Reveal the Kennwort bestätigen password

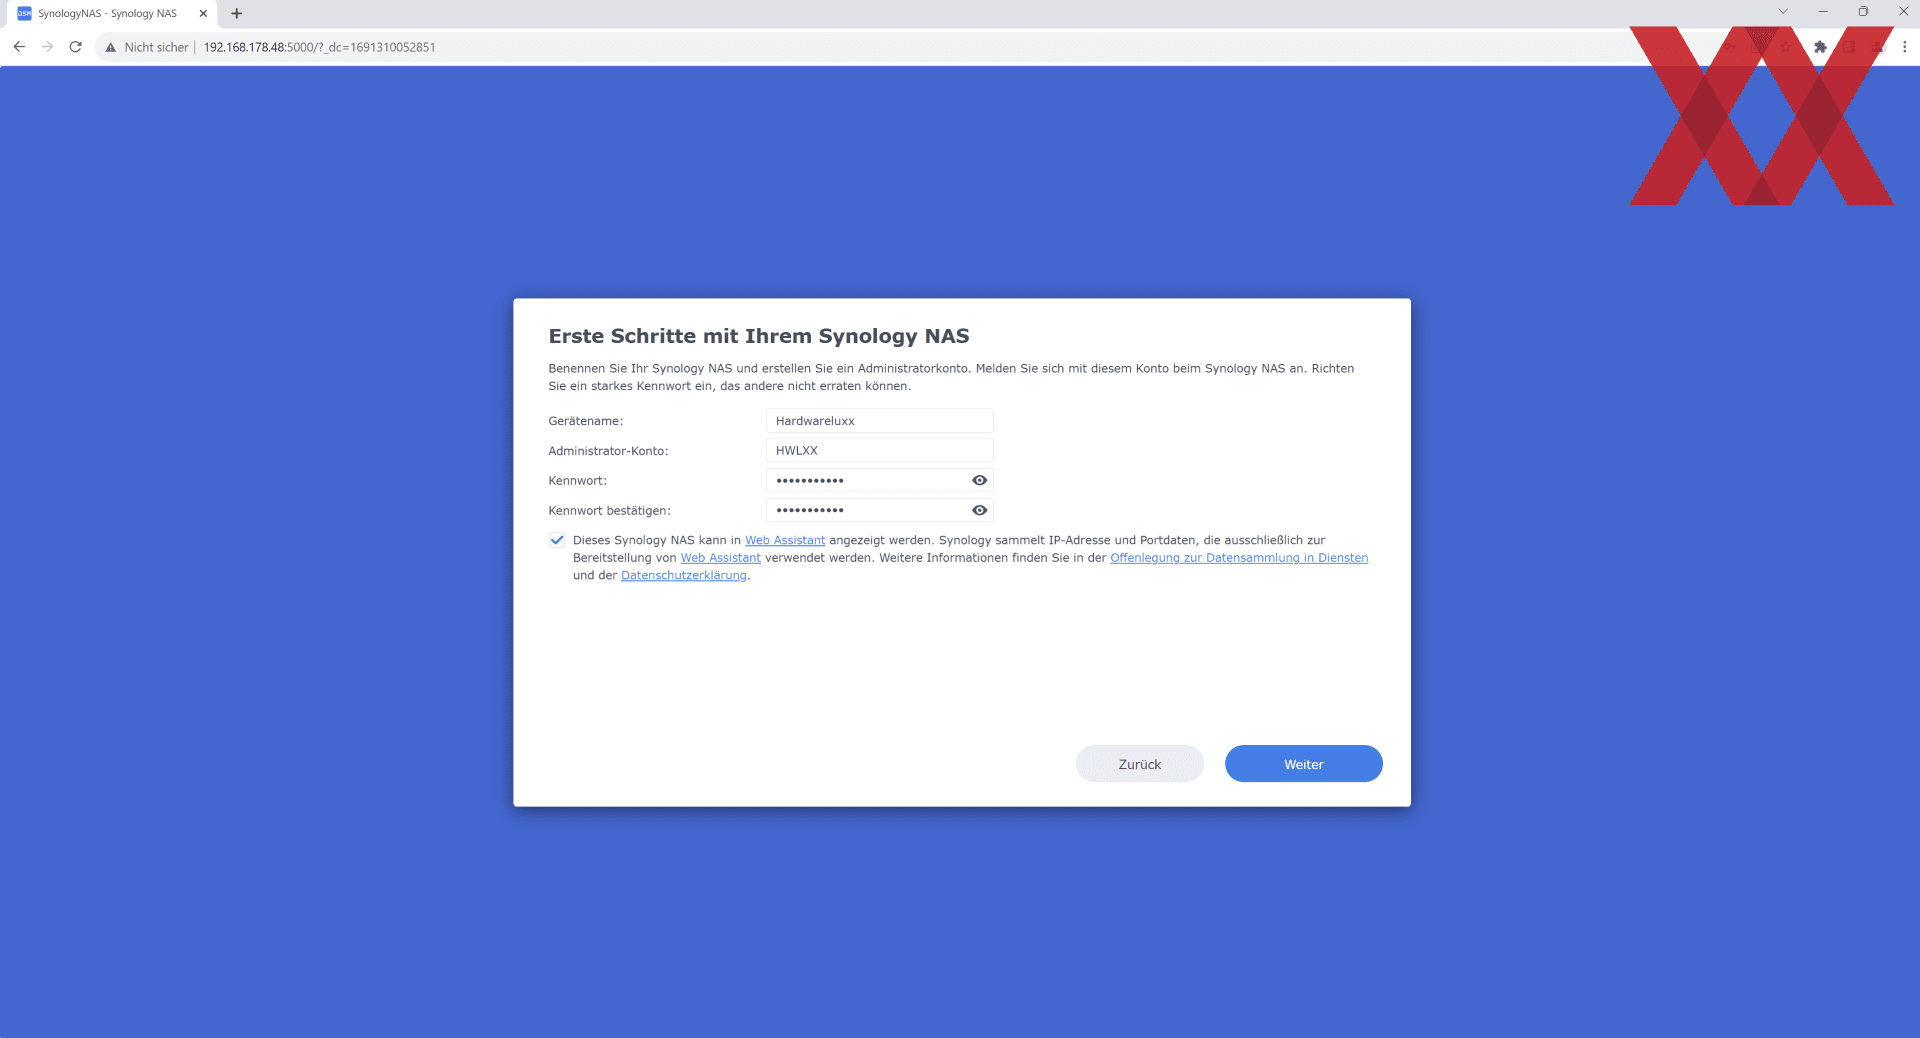click(979, 511)
